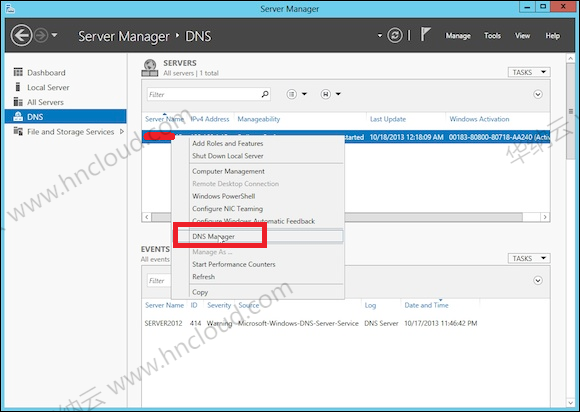This screenshot has height=412, width=580.
Task: Select All Servers in the sidebar
Action: tap(45, 102)
